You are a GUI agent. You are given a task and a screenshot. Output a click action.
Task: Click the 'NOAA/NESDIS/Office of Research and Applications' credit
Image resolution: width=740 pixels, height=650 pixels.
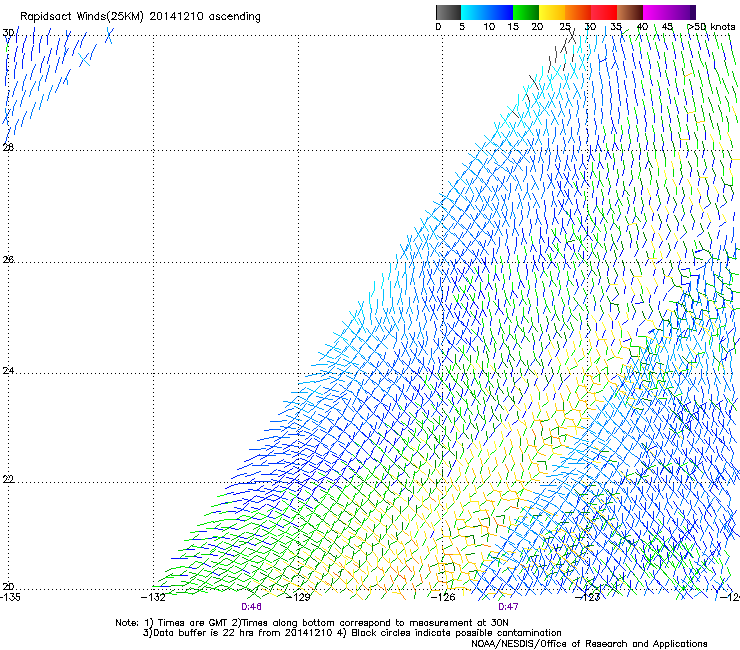[x=589, y=643]
